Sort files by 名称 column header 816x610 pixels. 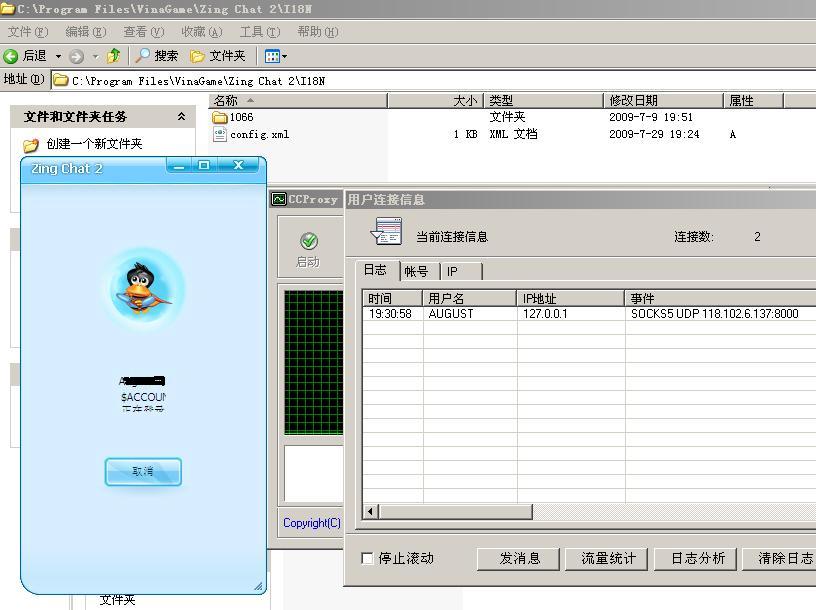[x=298, y=100]
